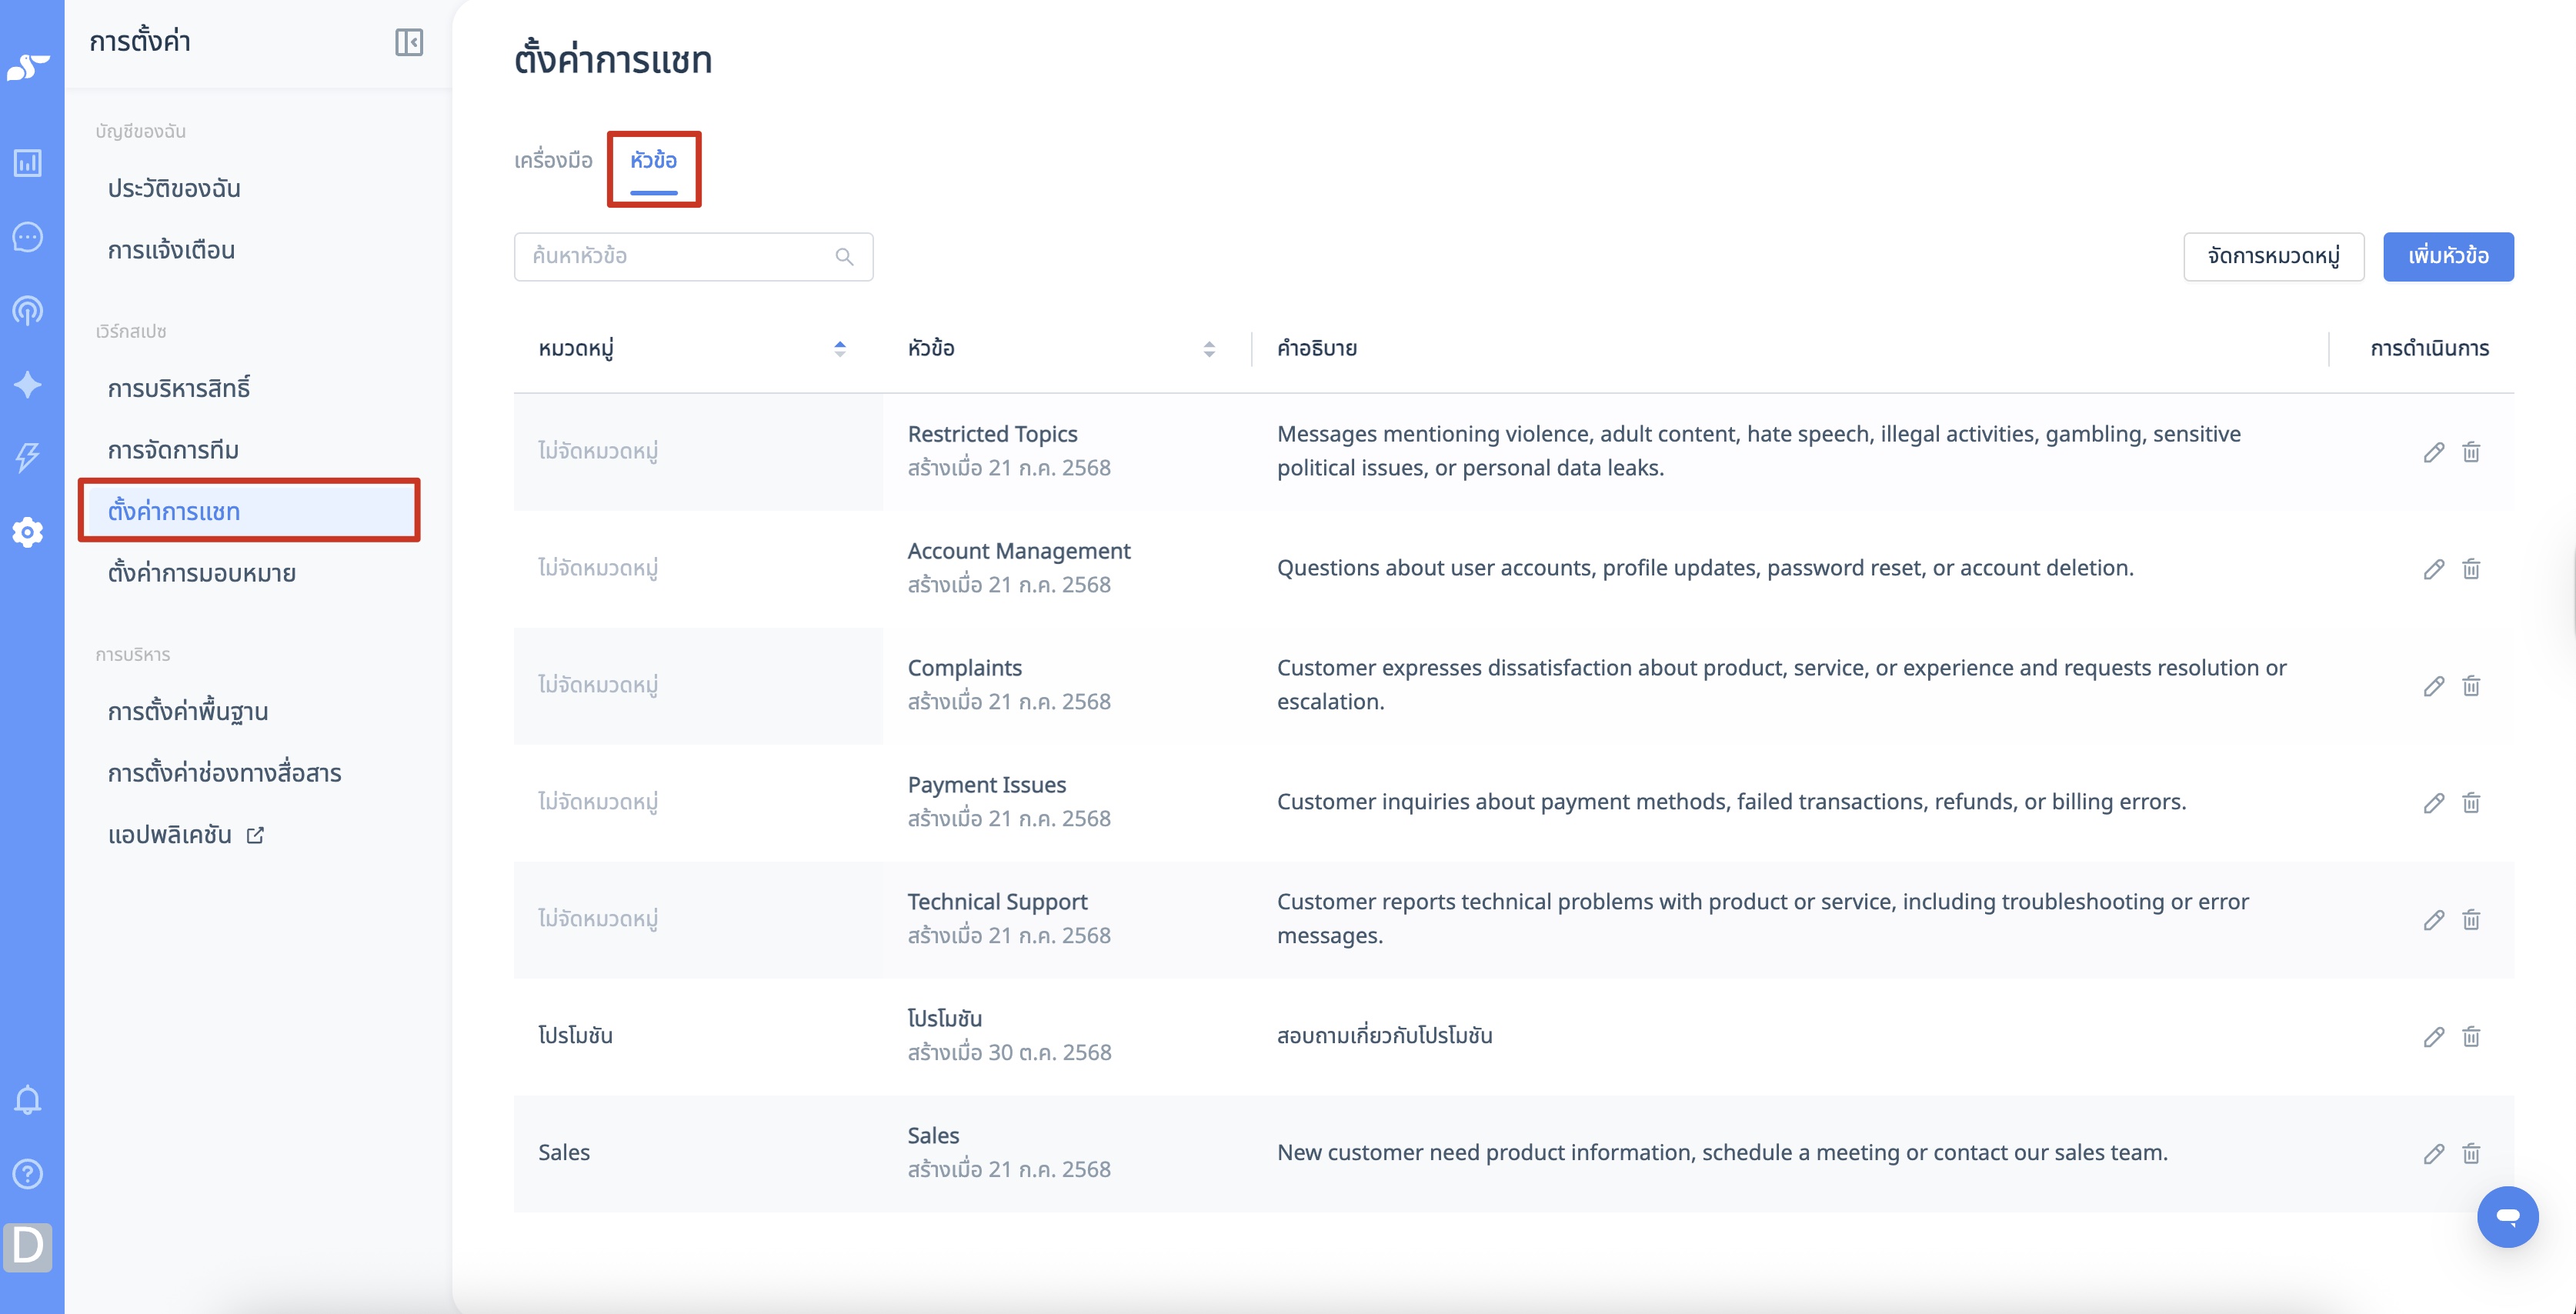Click the จัดการหมวดหมู่ button

click(x=2273, y=257)
